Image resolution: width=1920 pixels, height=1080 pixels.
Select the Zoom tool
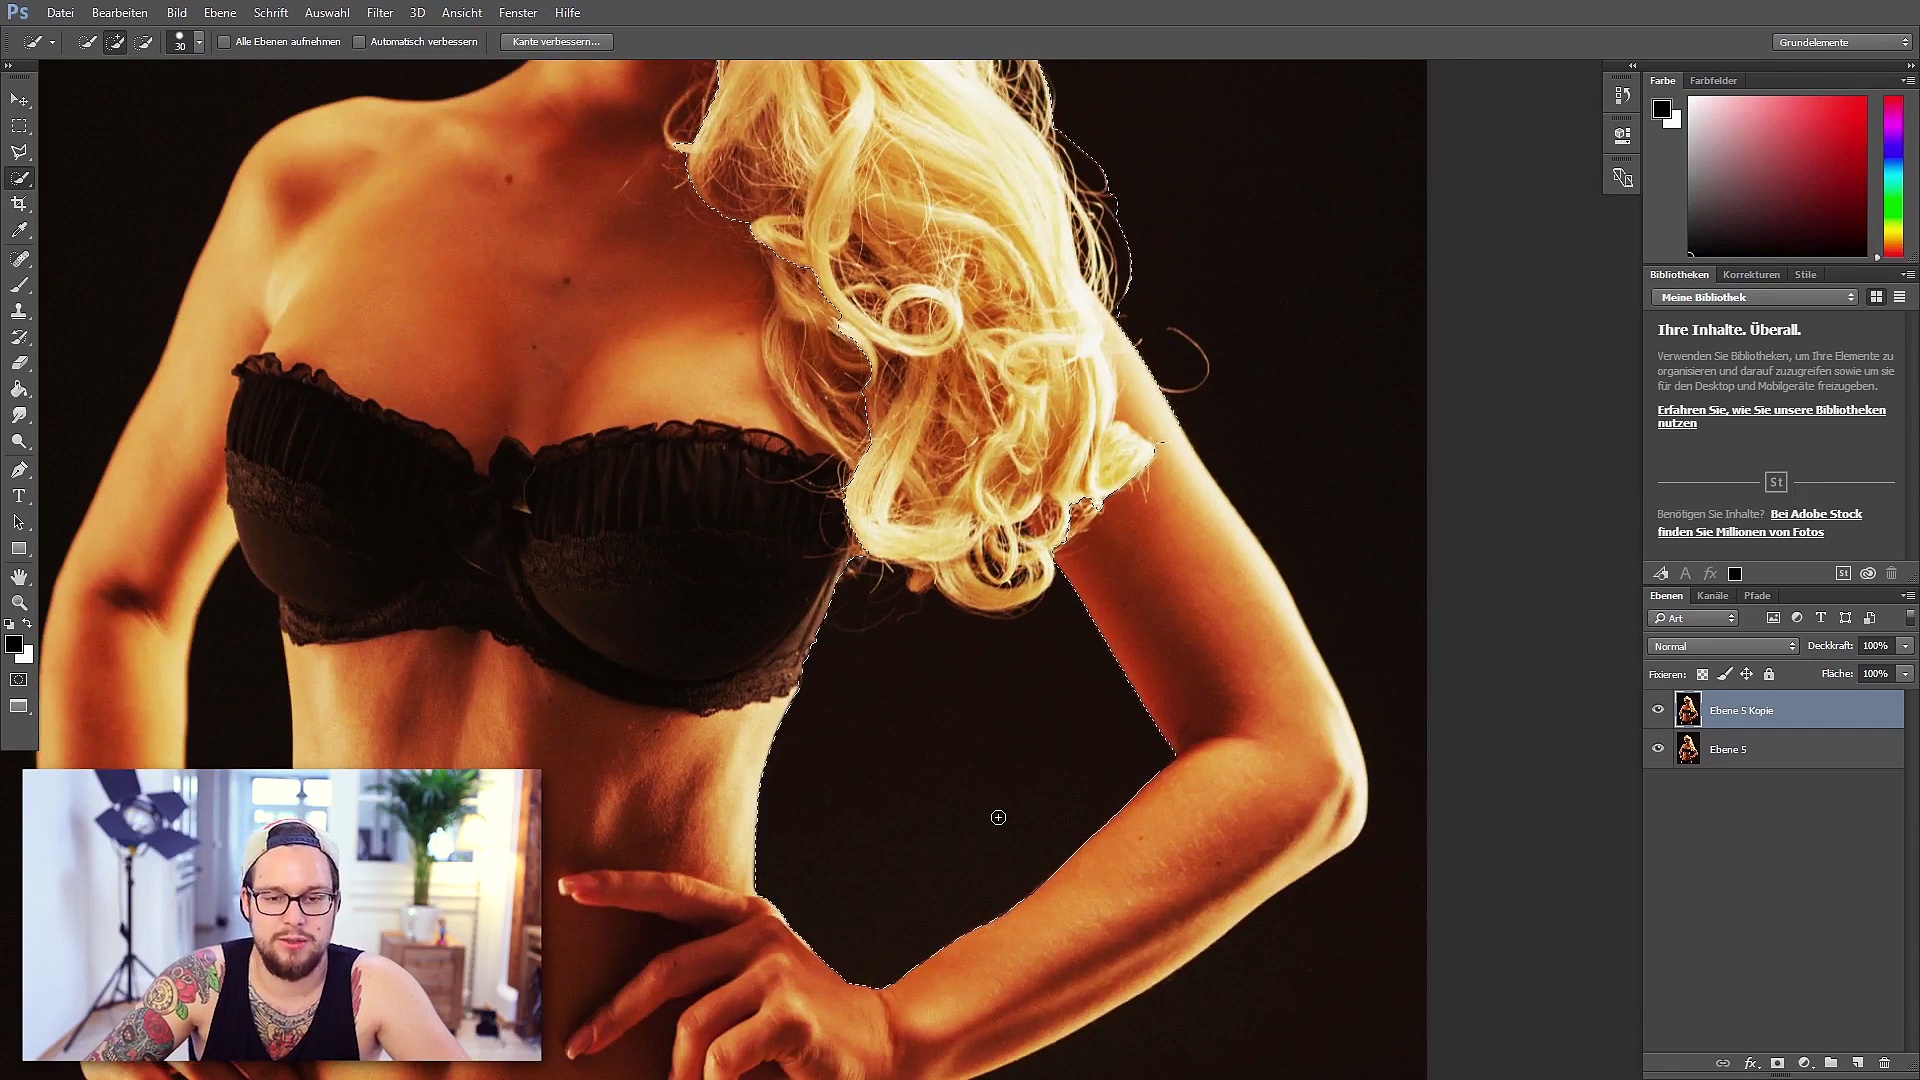(x=19, y=602)
